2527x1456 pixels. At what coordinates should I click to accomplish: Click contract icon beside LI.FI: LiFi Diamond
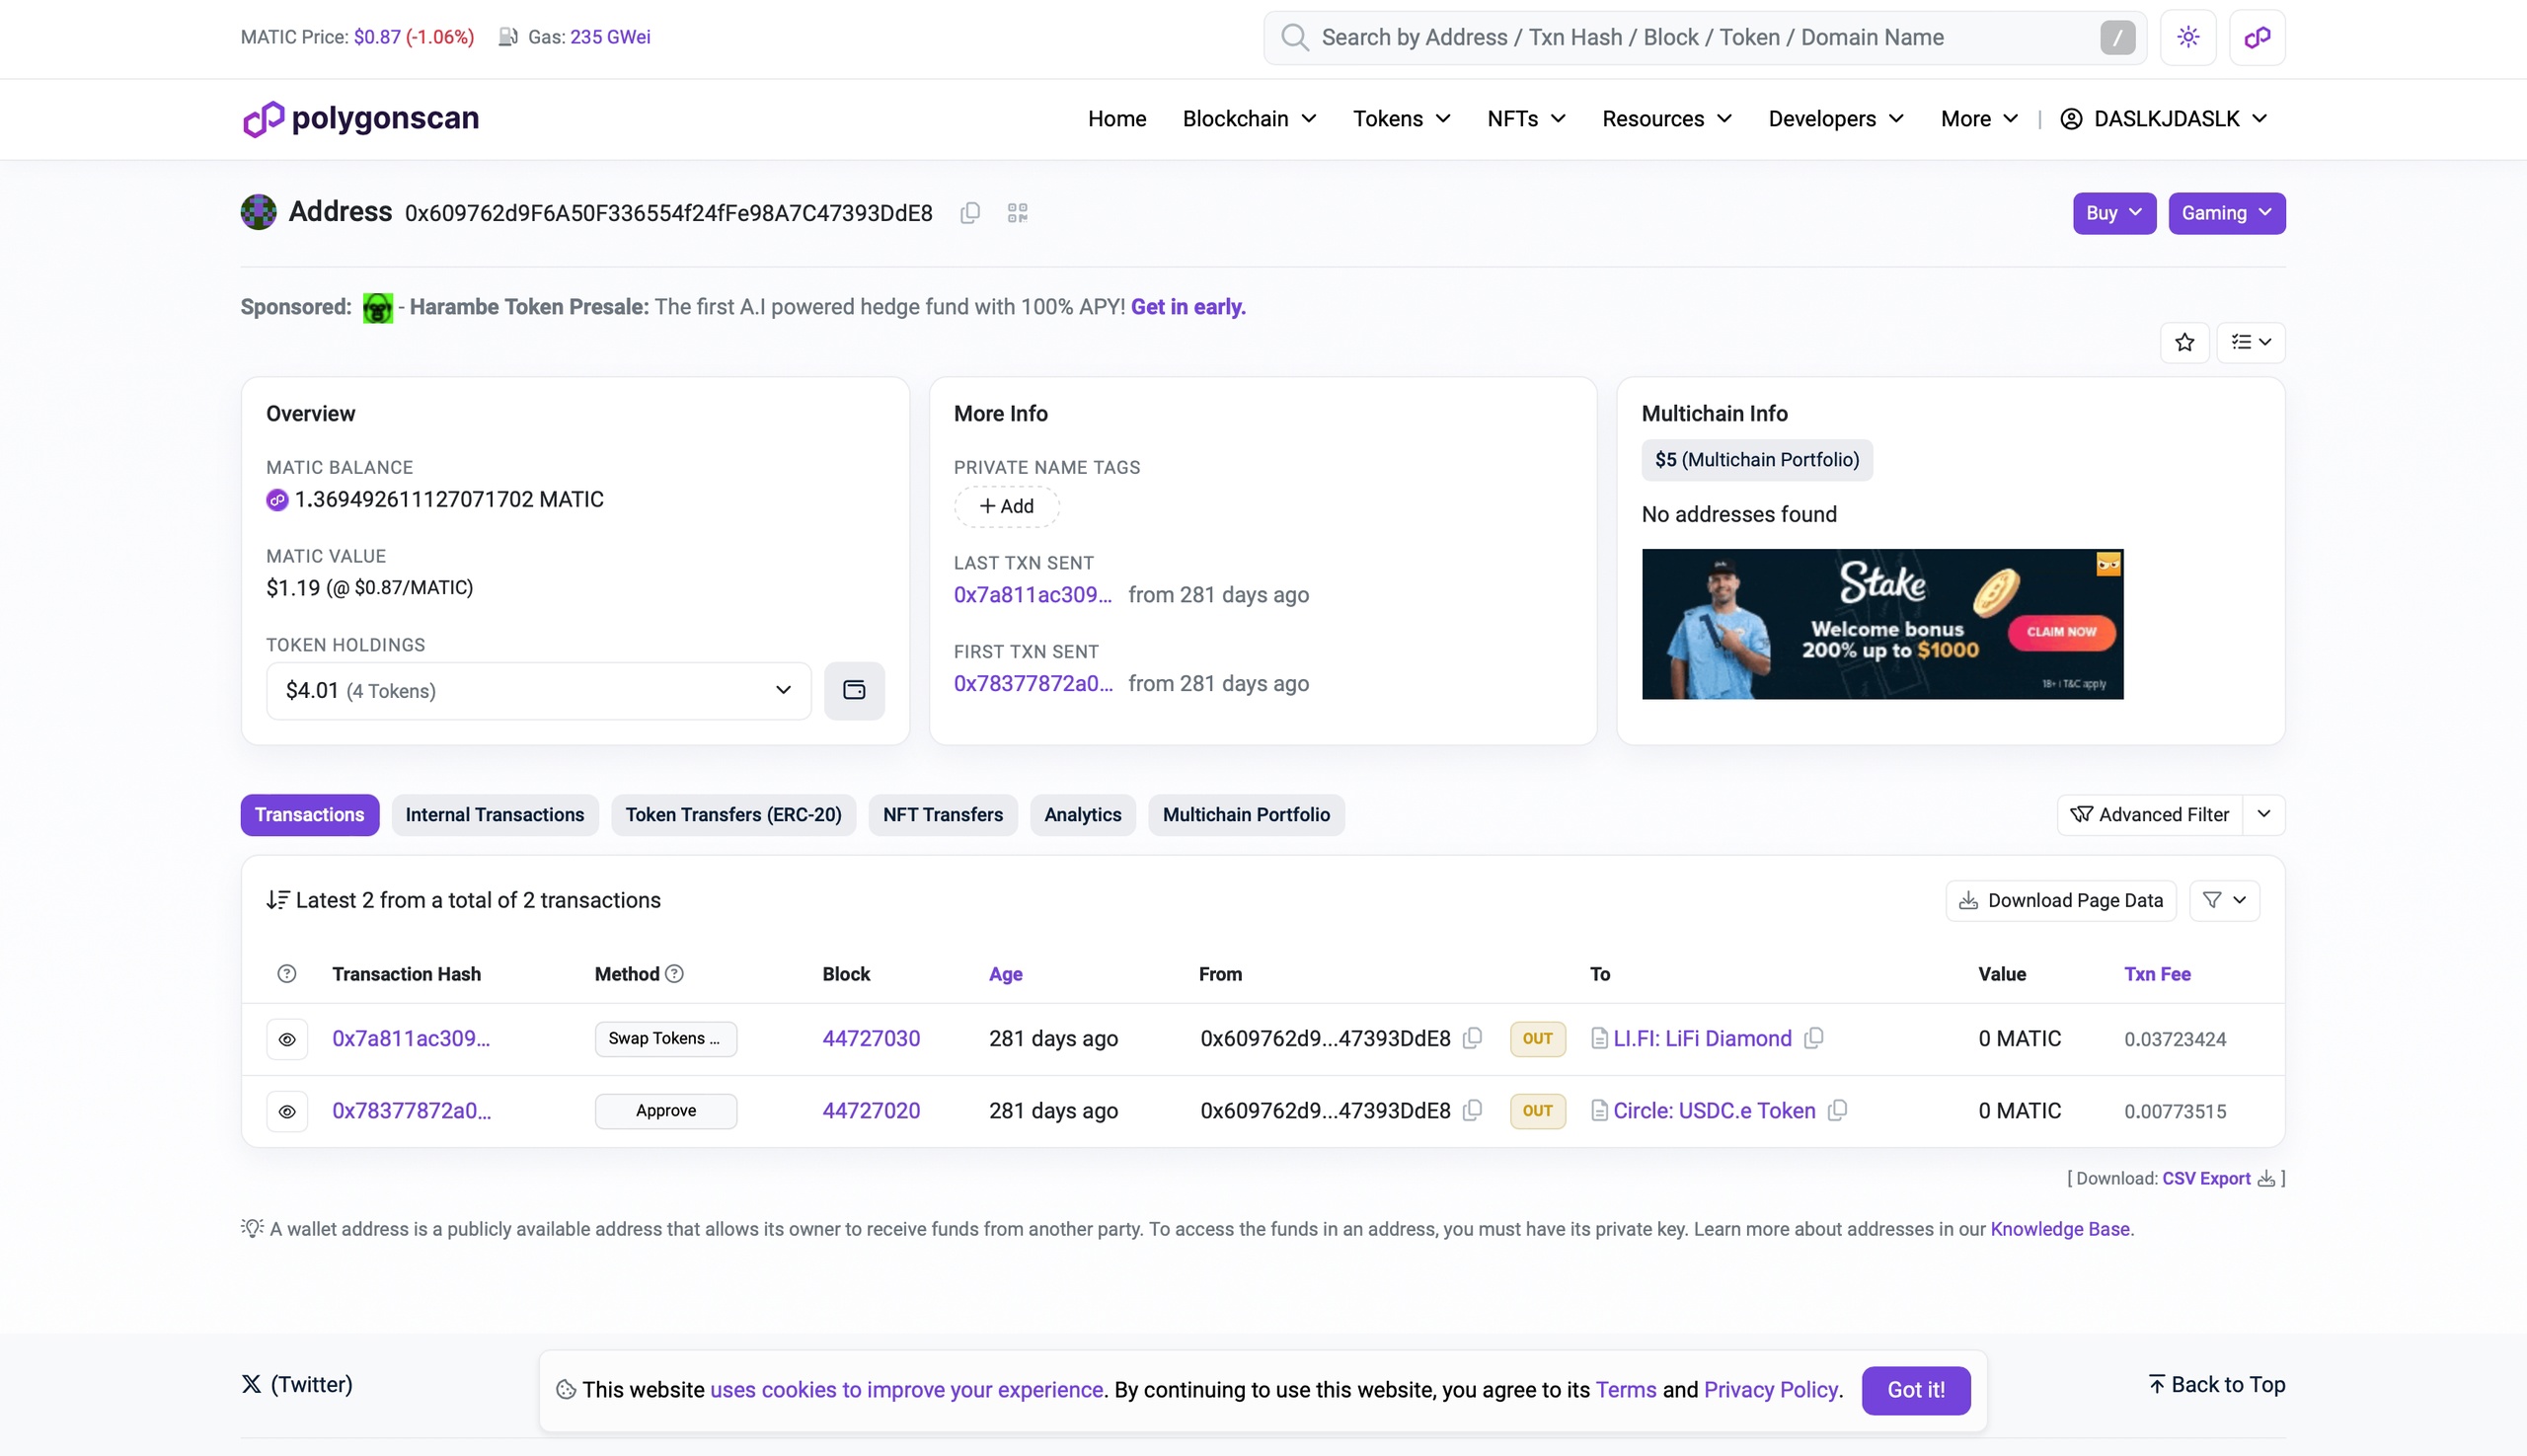click(x=1599, y=1039)
